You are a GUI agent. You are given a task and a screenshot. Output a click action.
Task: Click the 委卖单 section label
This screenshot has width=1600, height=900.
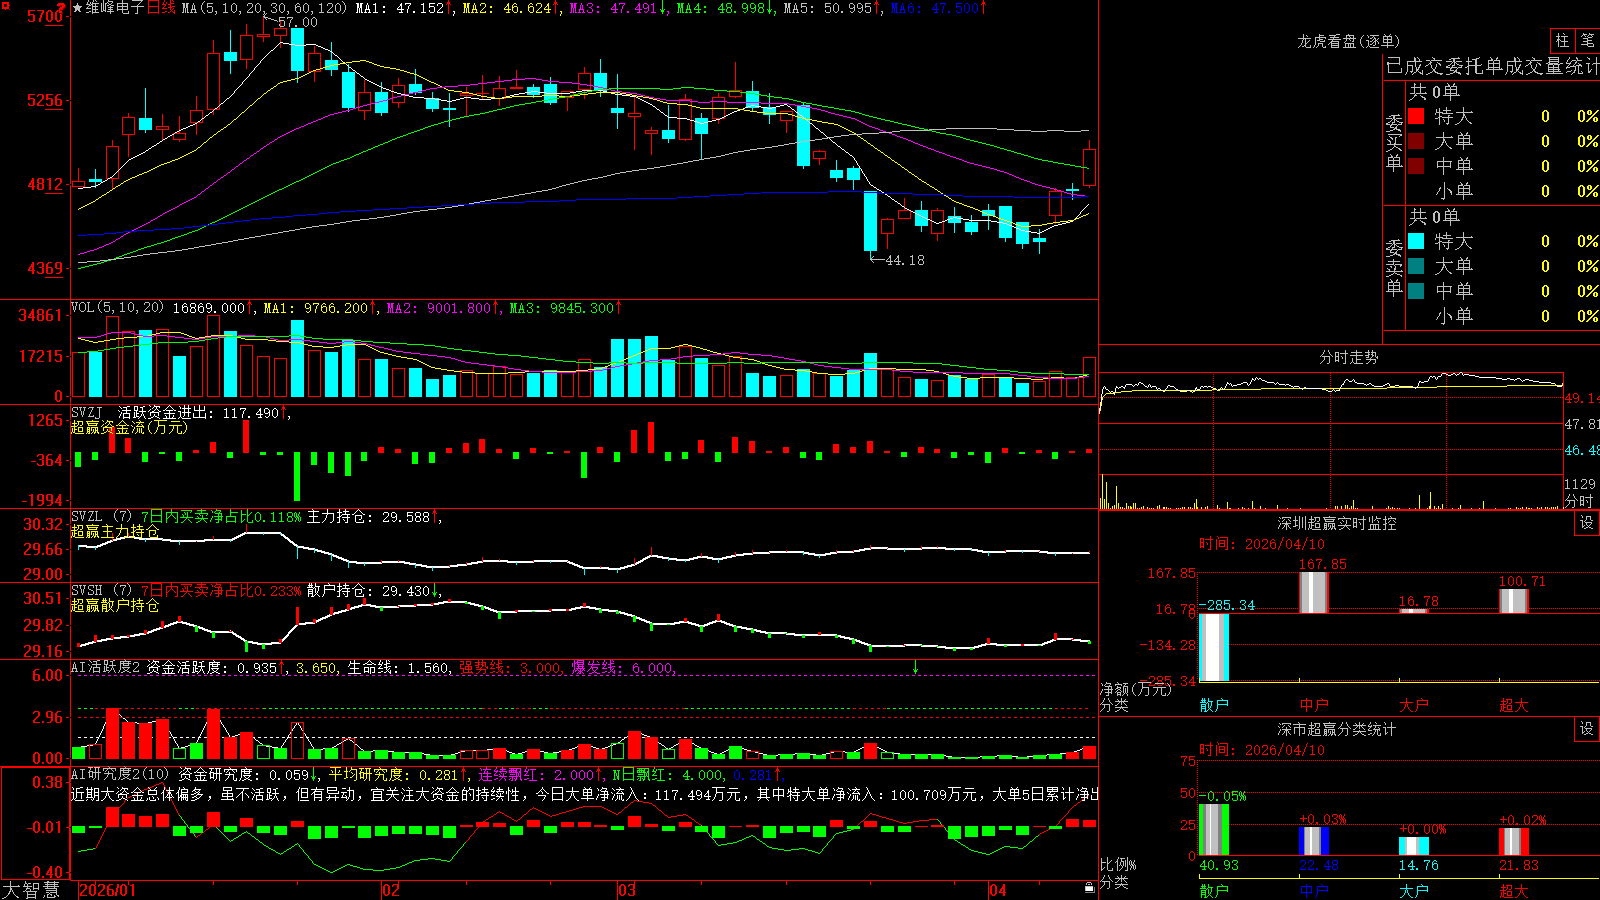(1394, 267)
